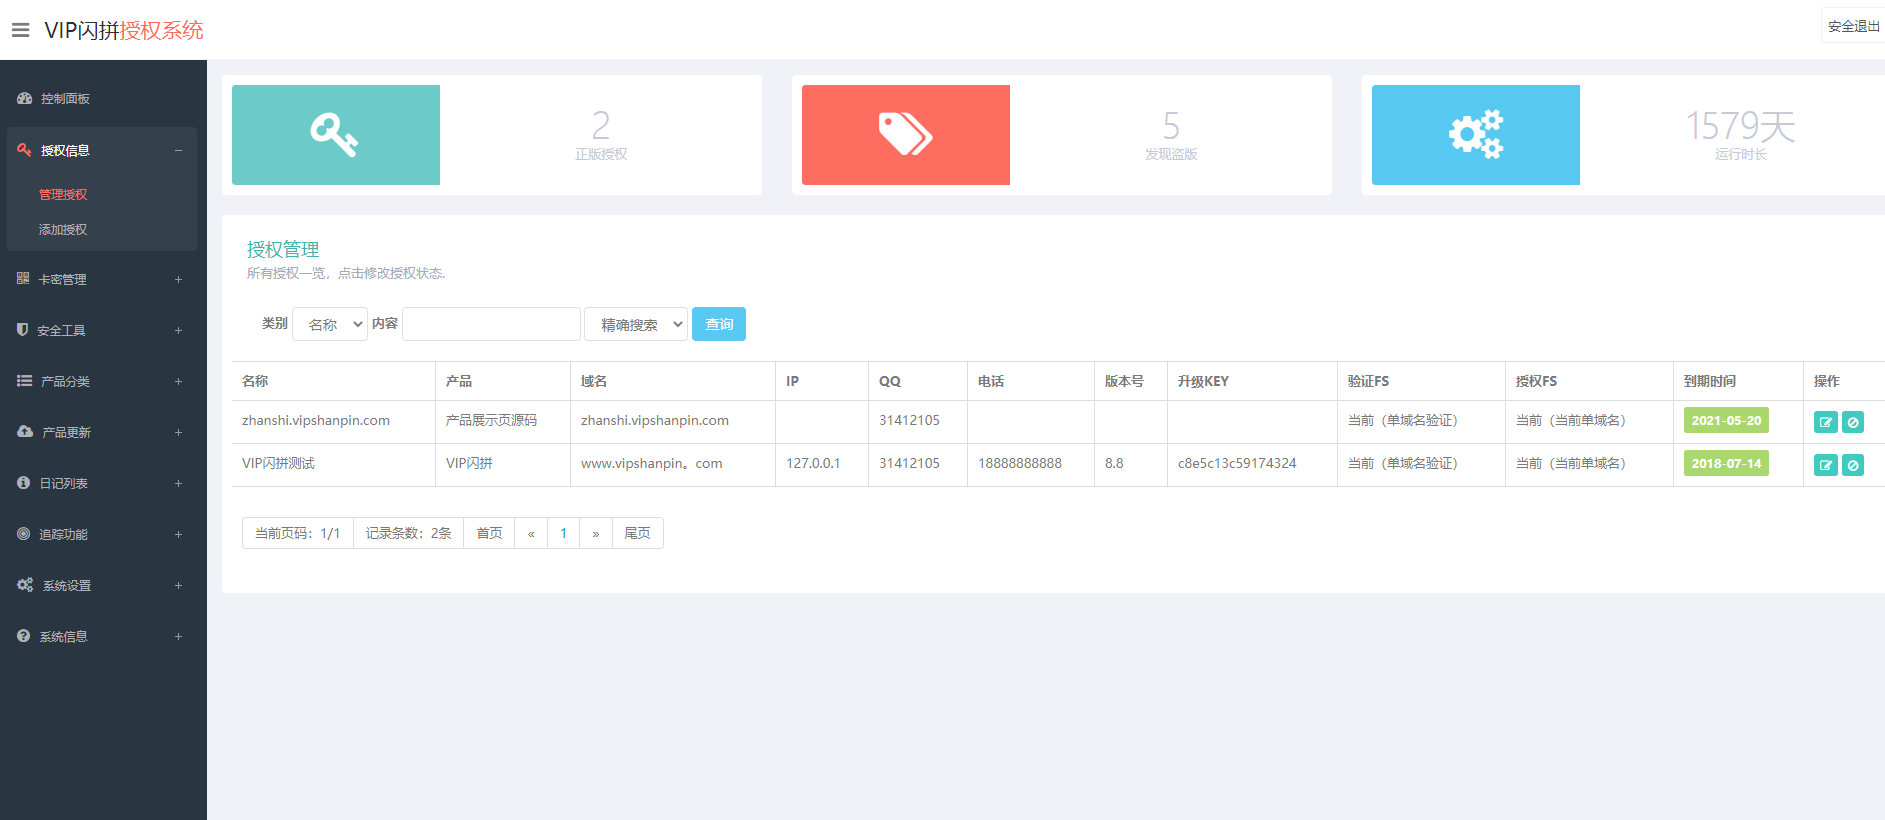This screenshot has width=1885, height=820.
Task: Click the 产品更新 cloud upload icon
Action: [25, 431]
